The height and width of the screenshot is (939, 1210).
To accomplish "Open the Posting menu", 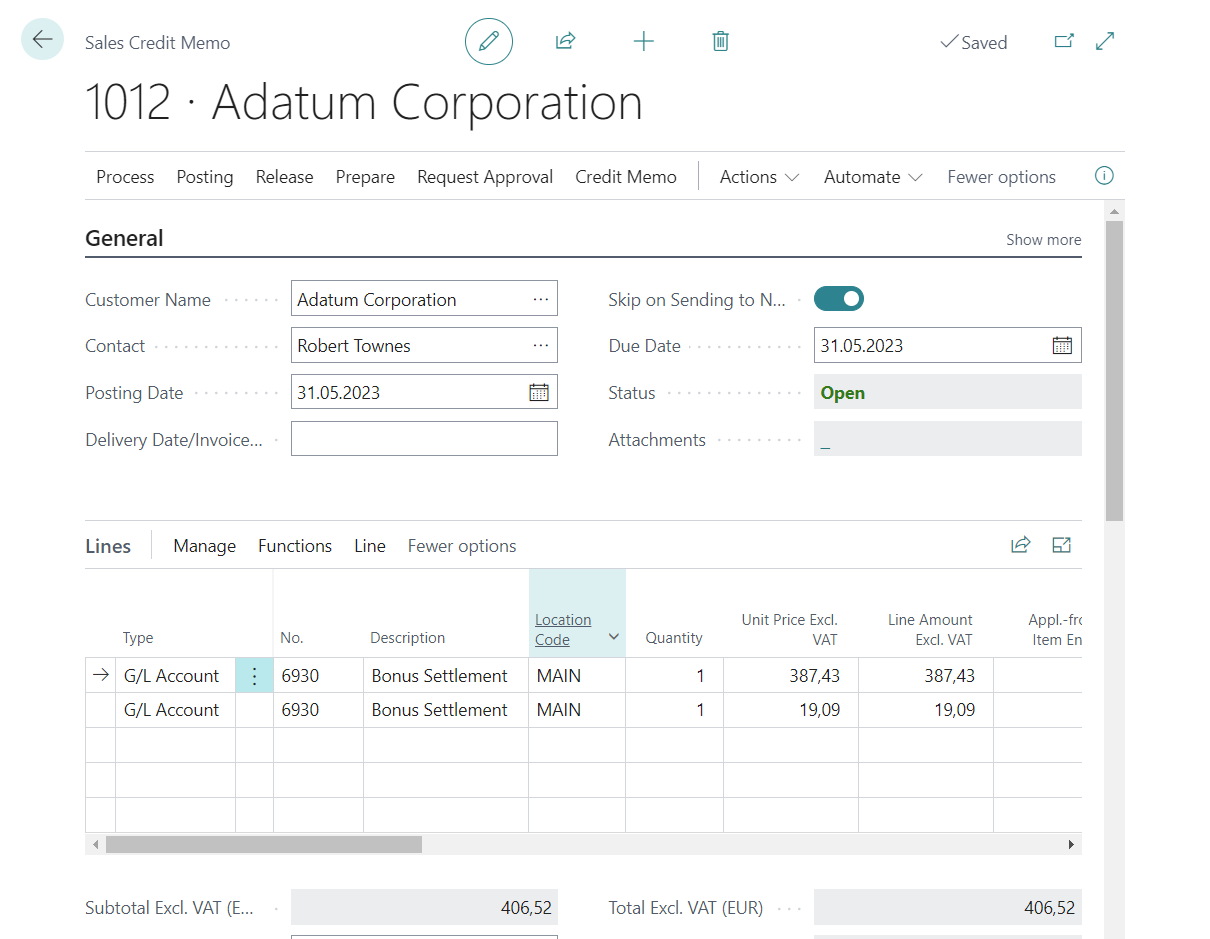I will (205, 177).
